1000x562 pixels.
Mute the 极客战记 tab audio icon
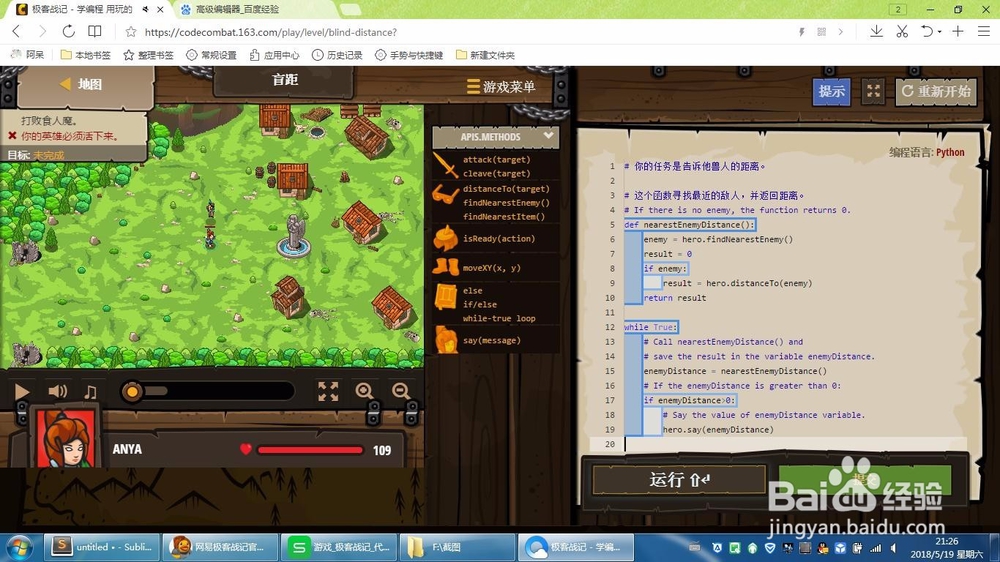[146, 10]
